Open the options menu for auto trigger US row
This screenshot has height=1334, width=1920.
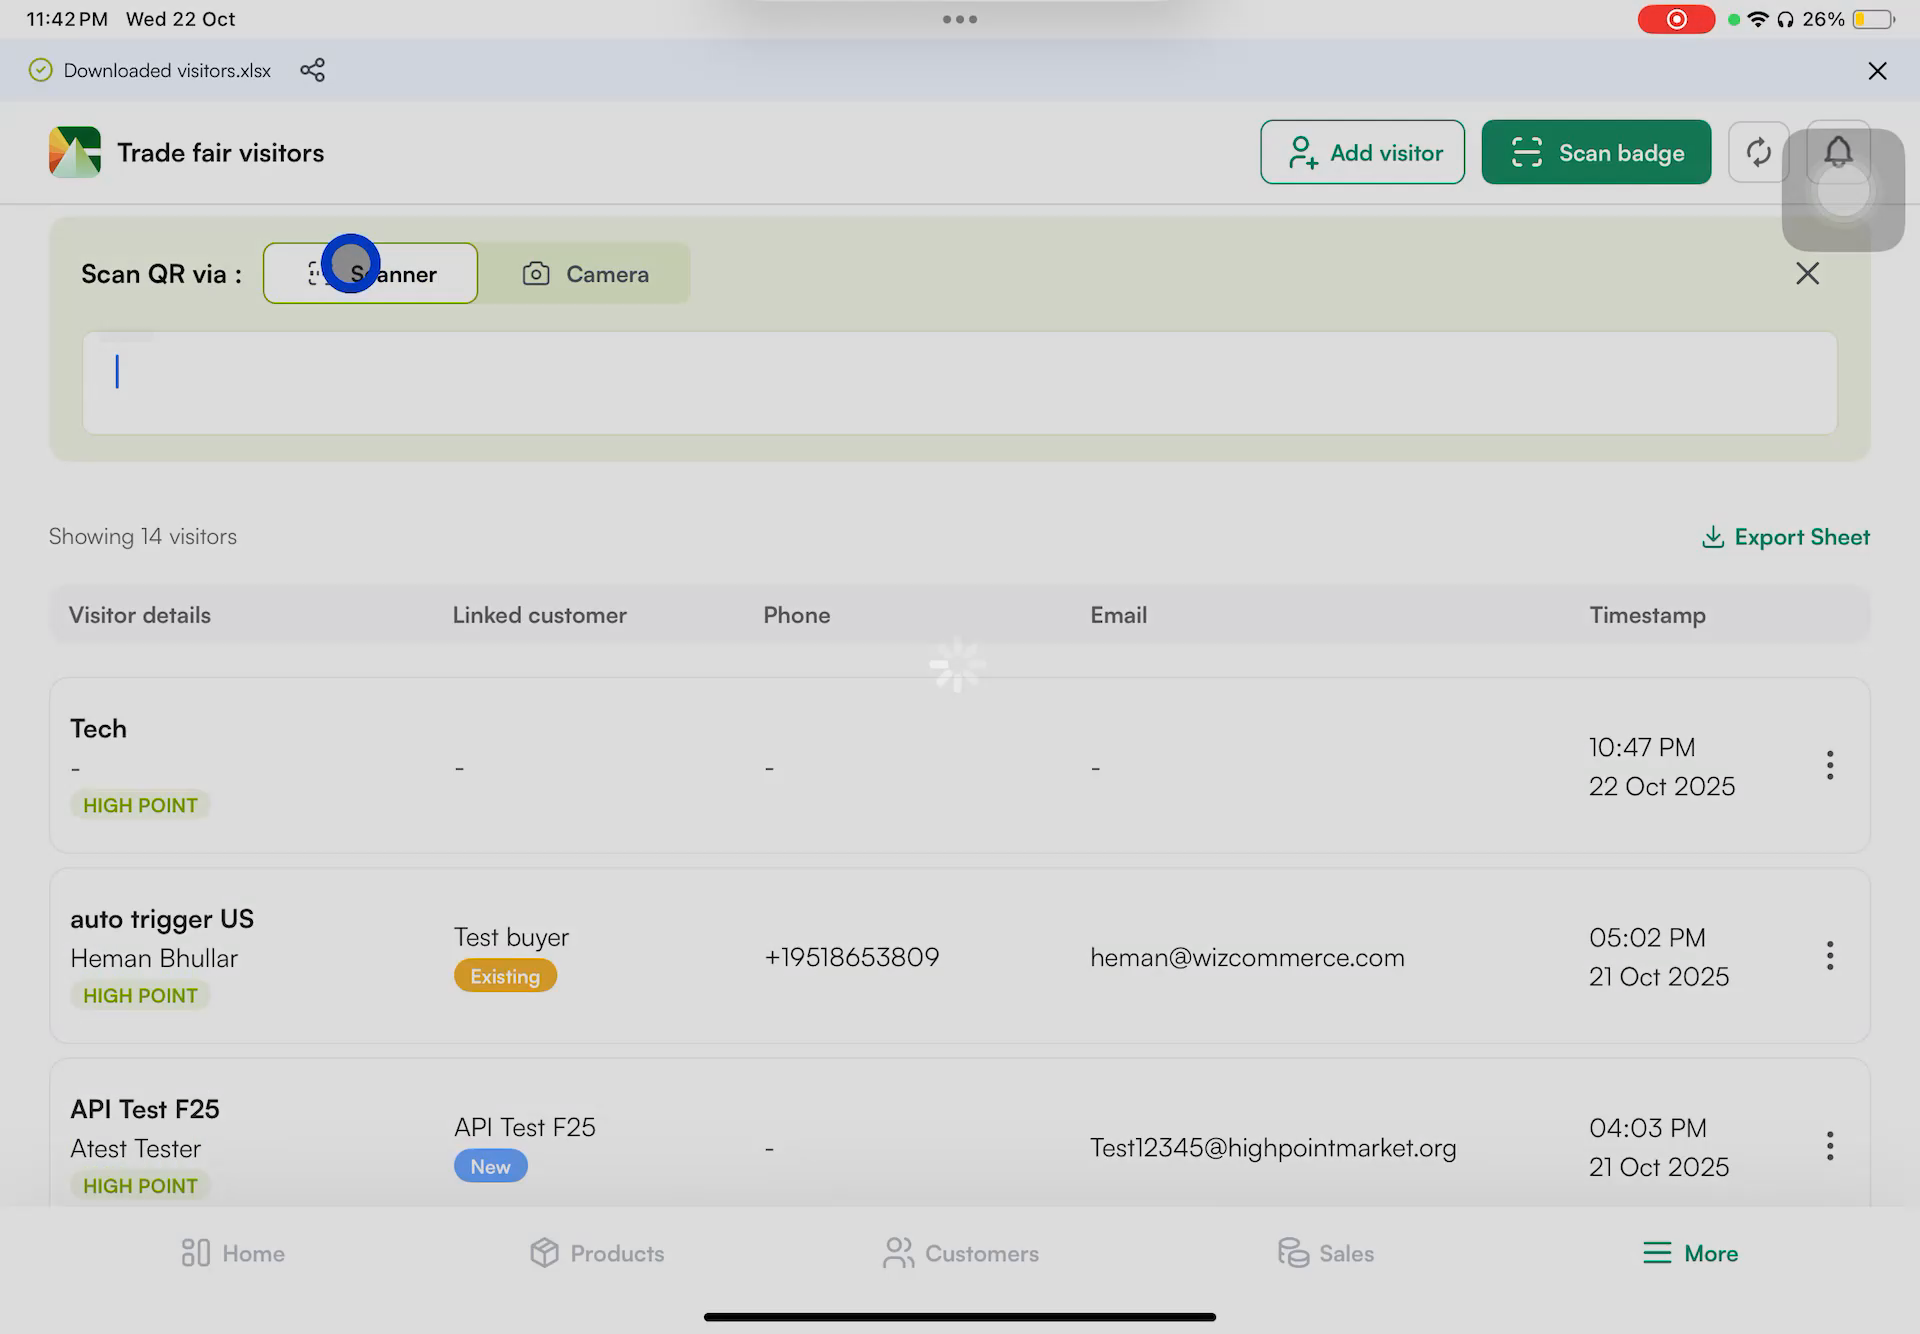pos(1830,955)
